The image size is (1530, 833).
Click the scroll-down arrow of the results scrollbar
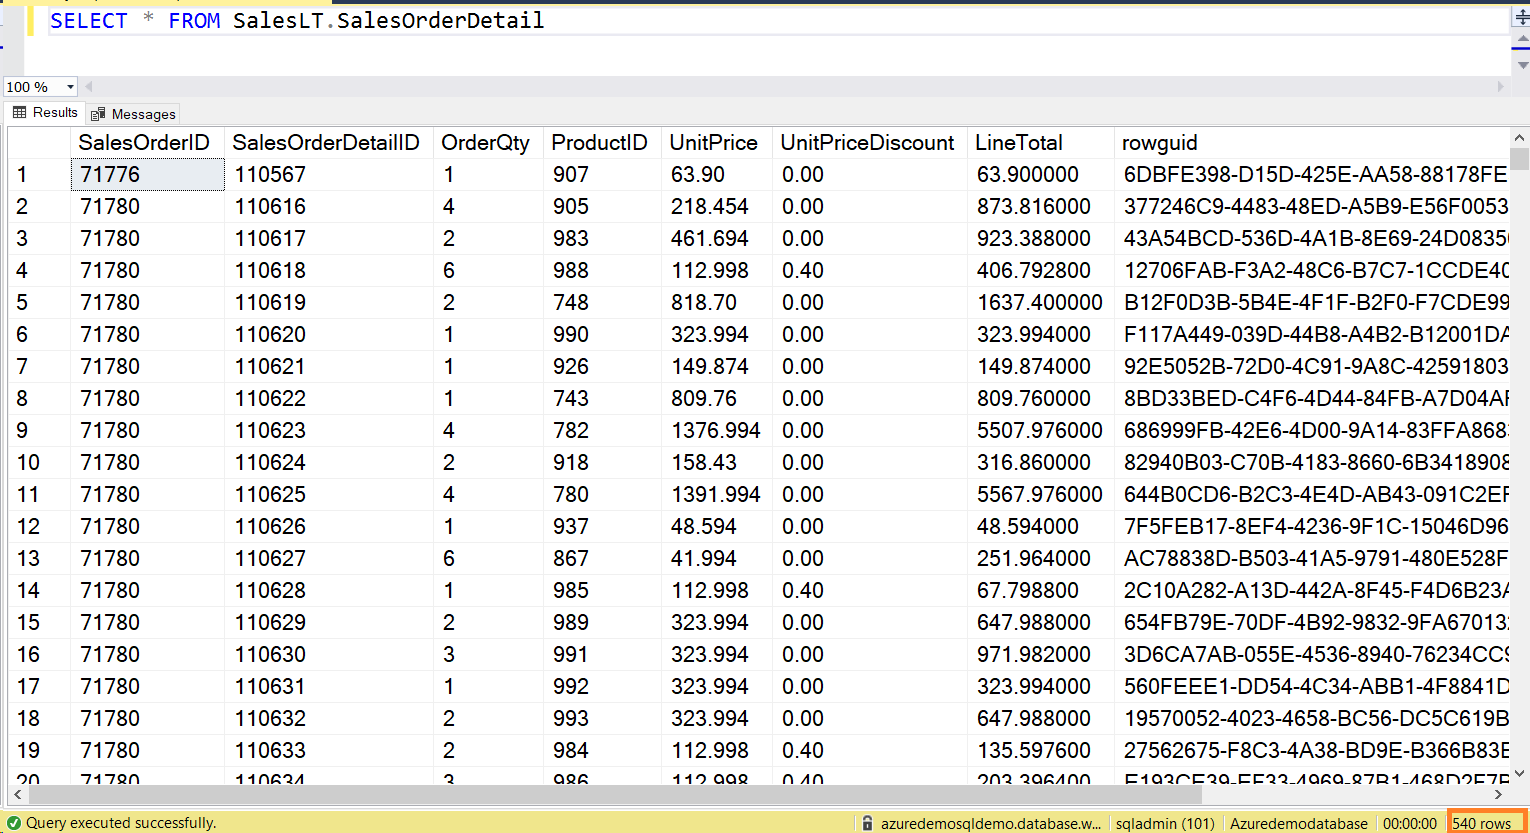[x=1521, y=771]
